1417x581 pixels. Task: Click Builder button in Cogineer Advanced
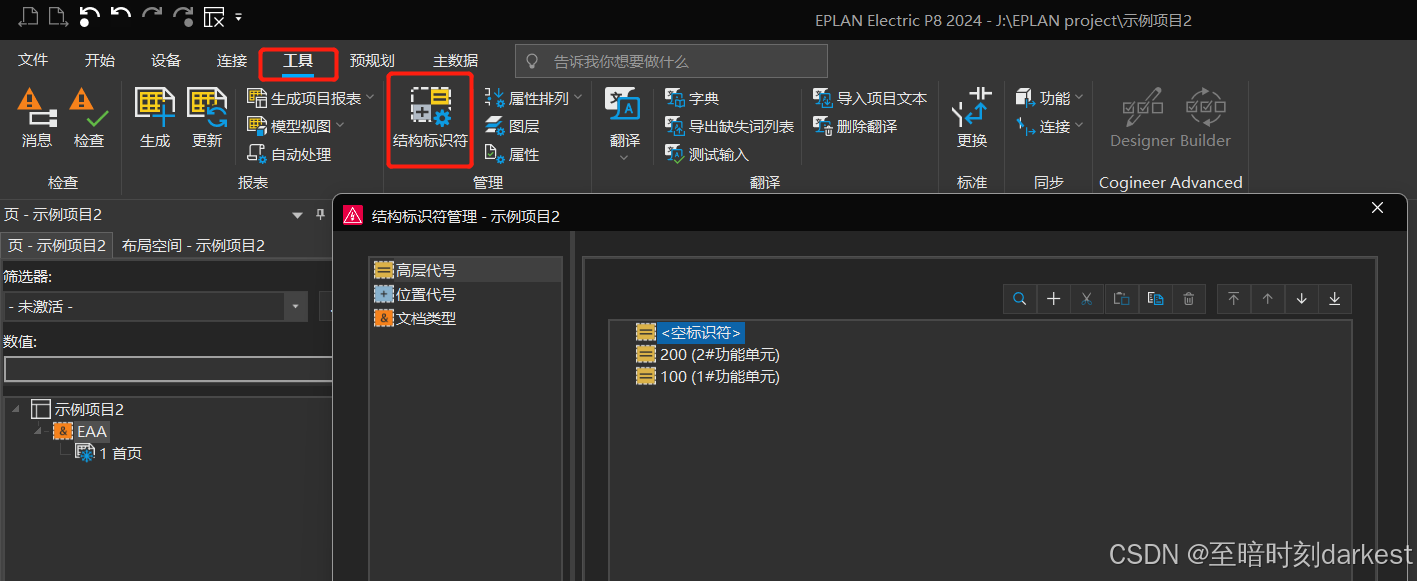(1205, 117)
